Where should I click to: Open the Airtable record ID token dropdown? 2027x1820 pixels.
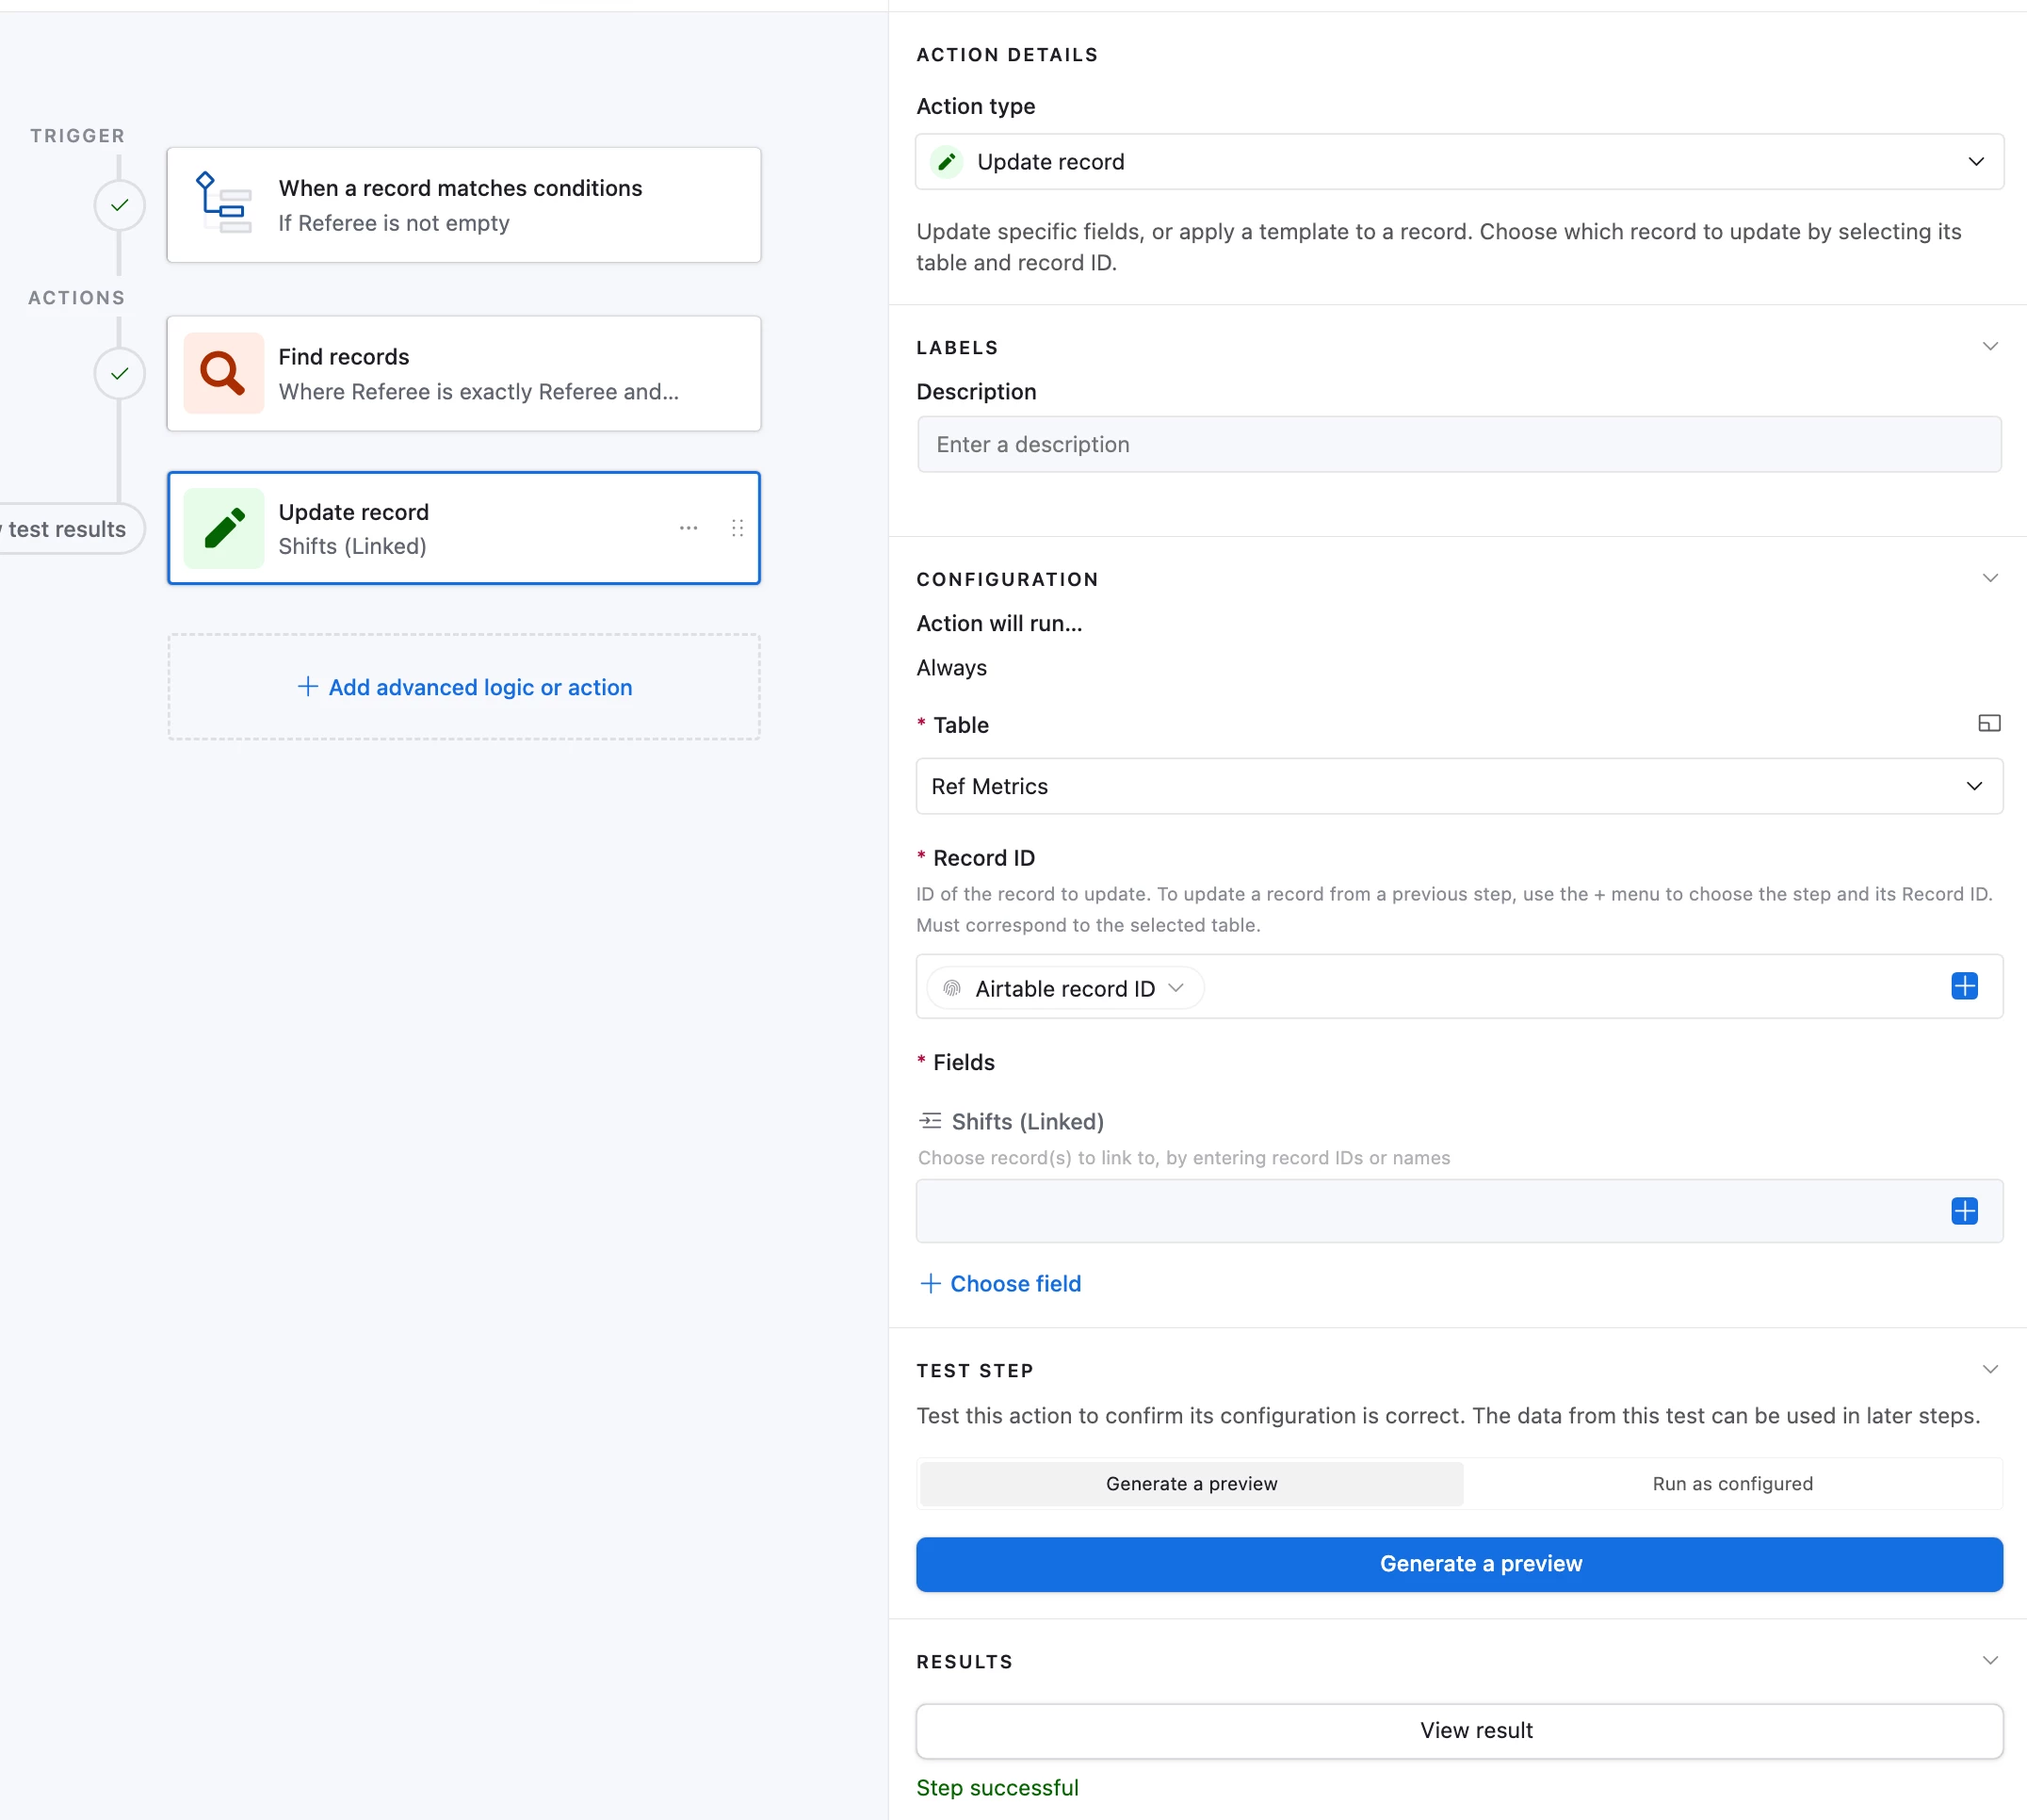click(1065, 988)
